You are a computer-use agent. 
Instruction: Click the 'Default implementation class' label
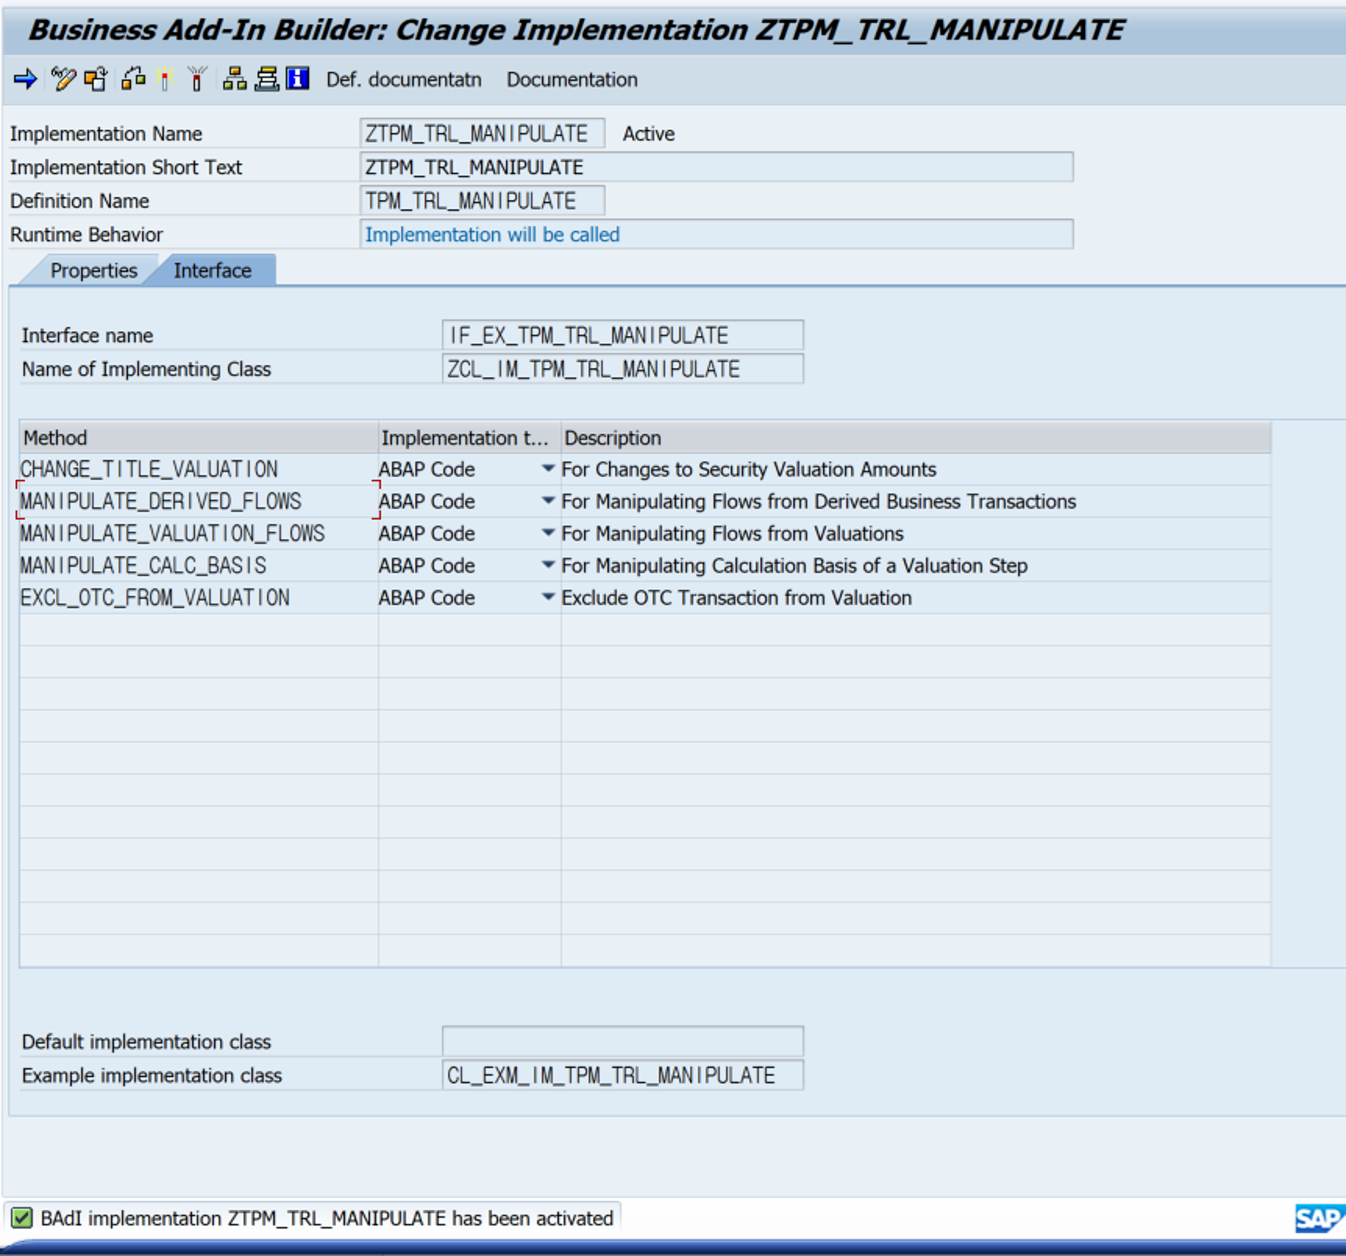coord(146,1042)
